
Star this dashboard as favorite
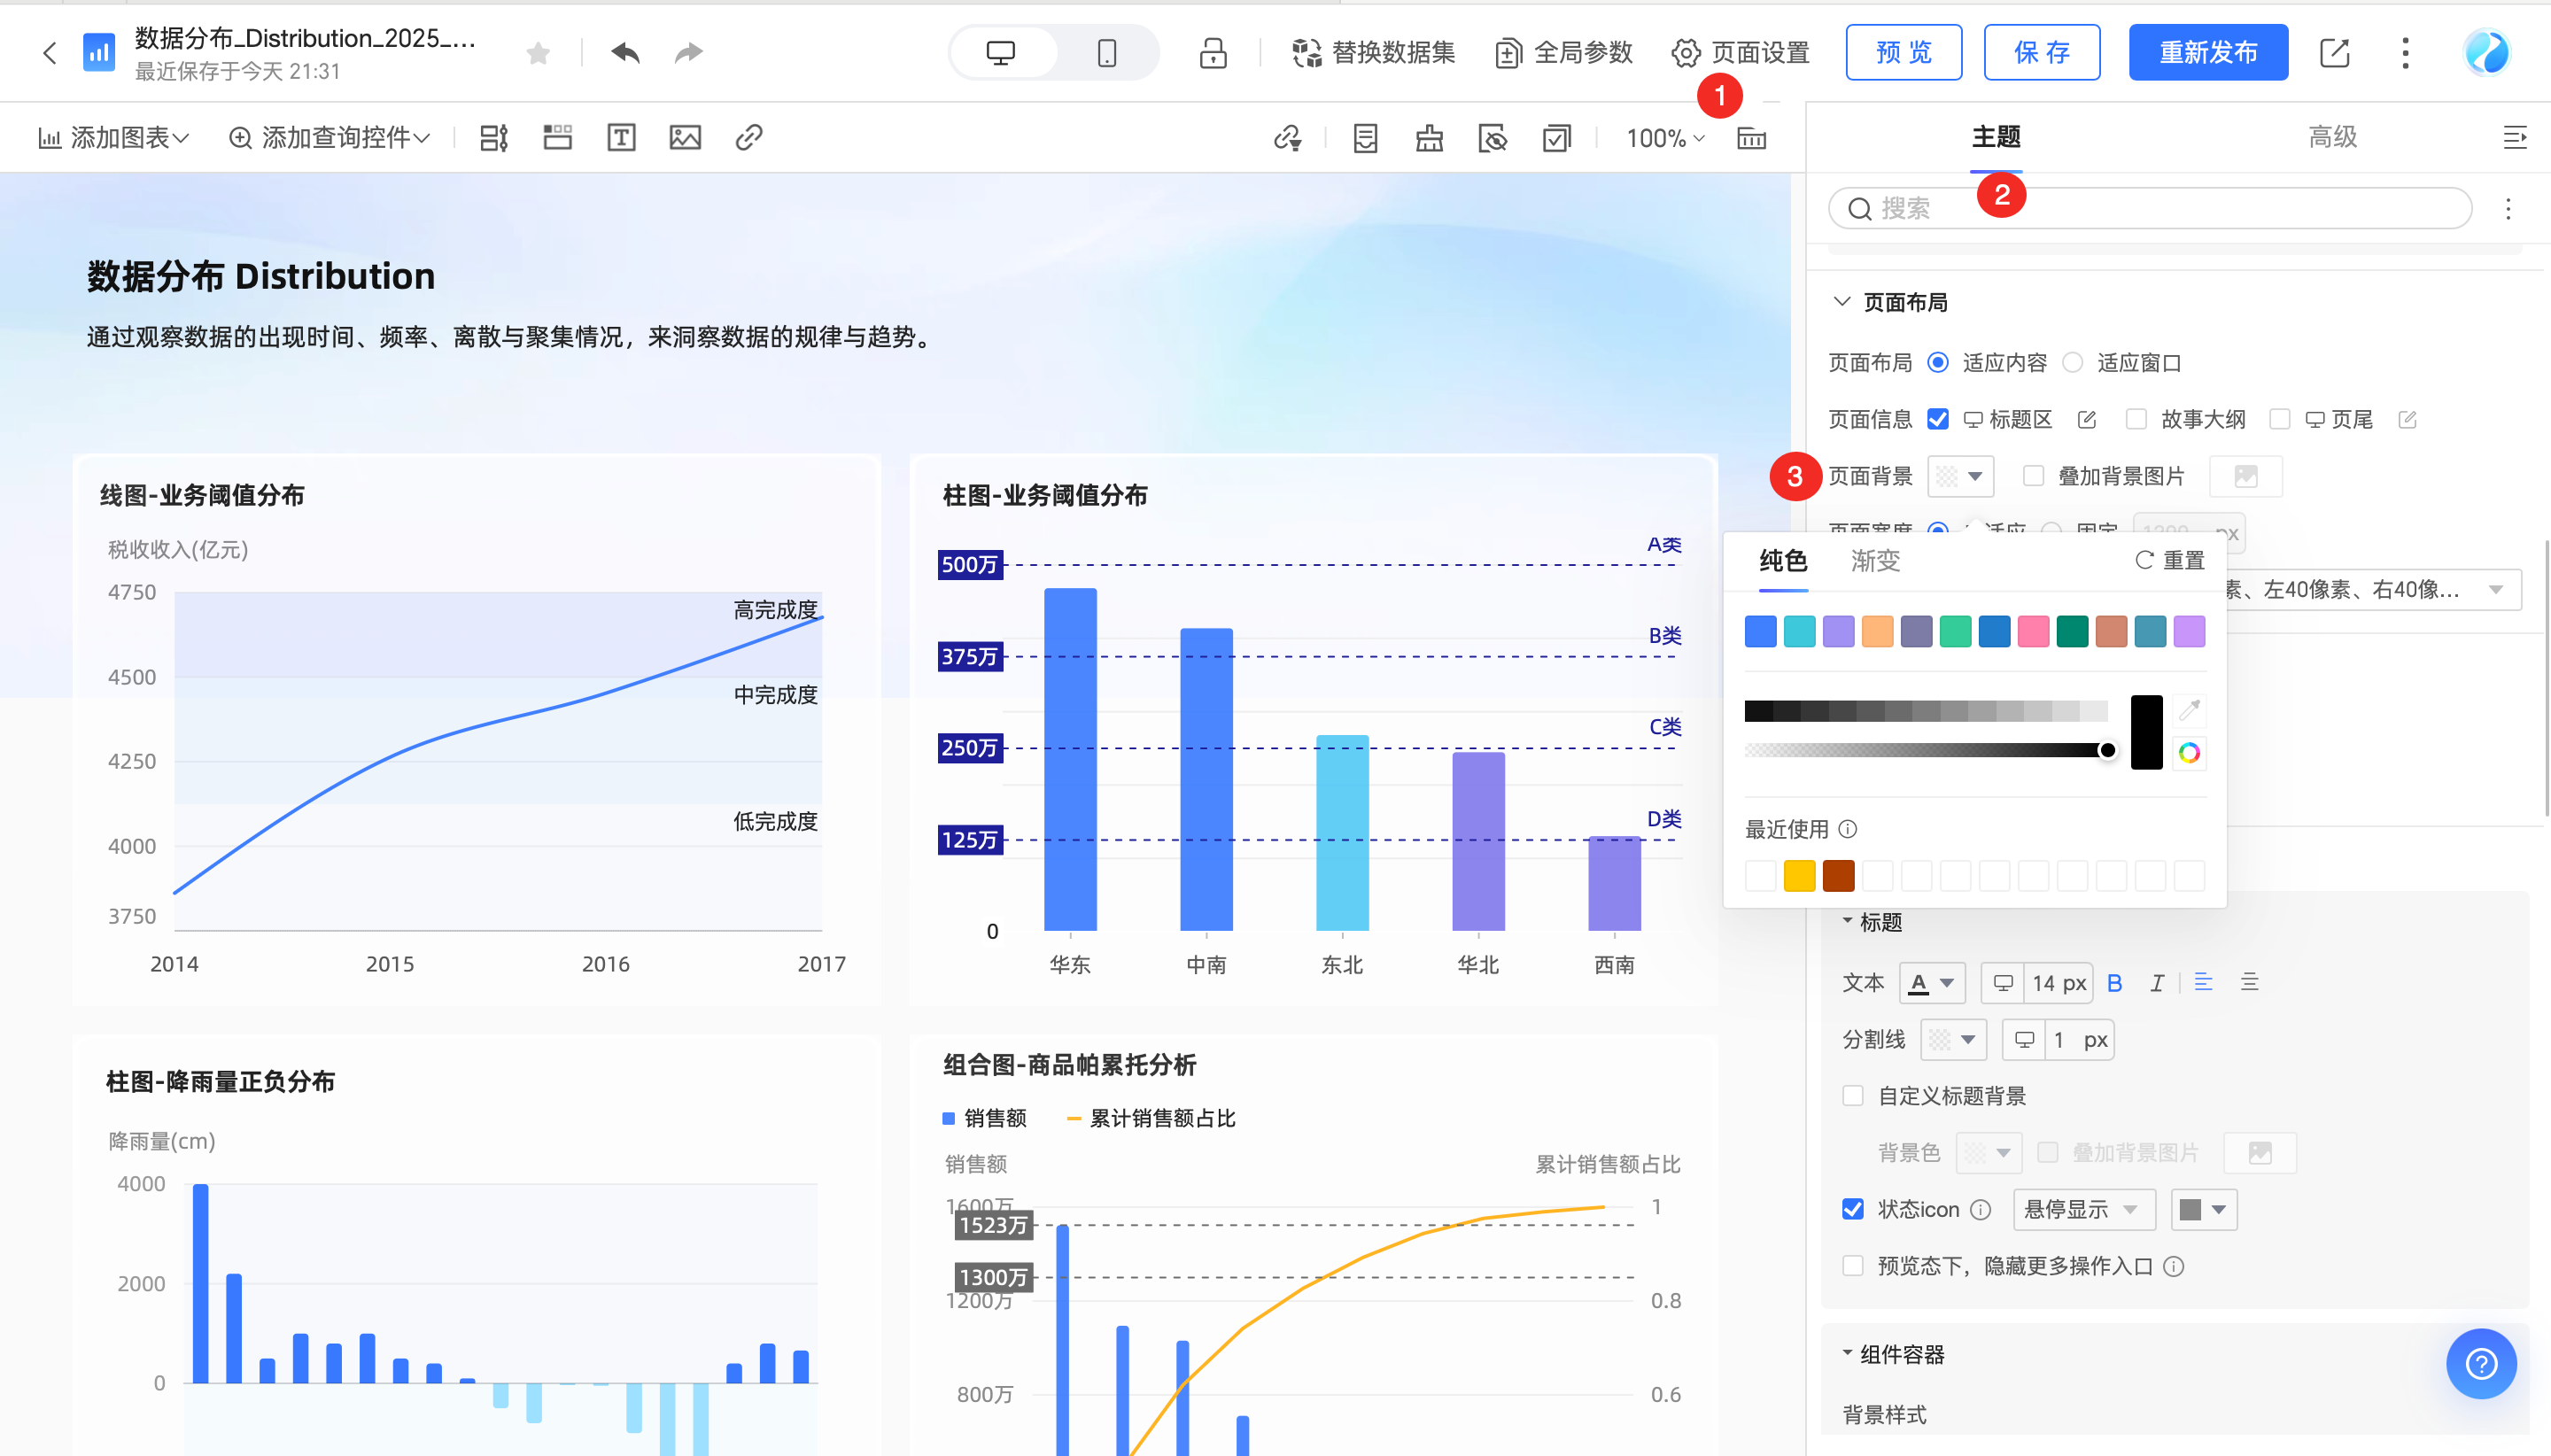click(x=538, y=53)
